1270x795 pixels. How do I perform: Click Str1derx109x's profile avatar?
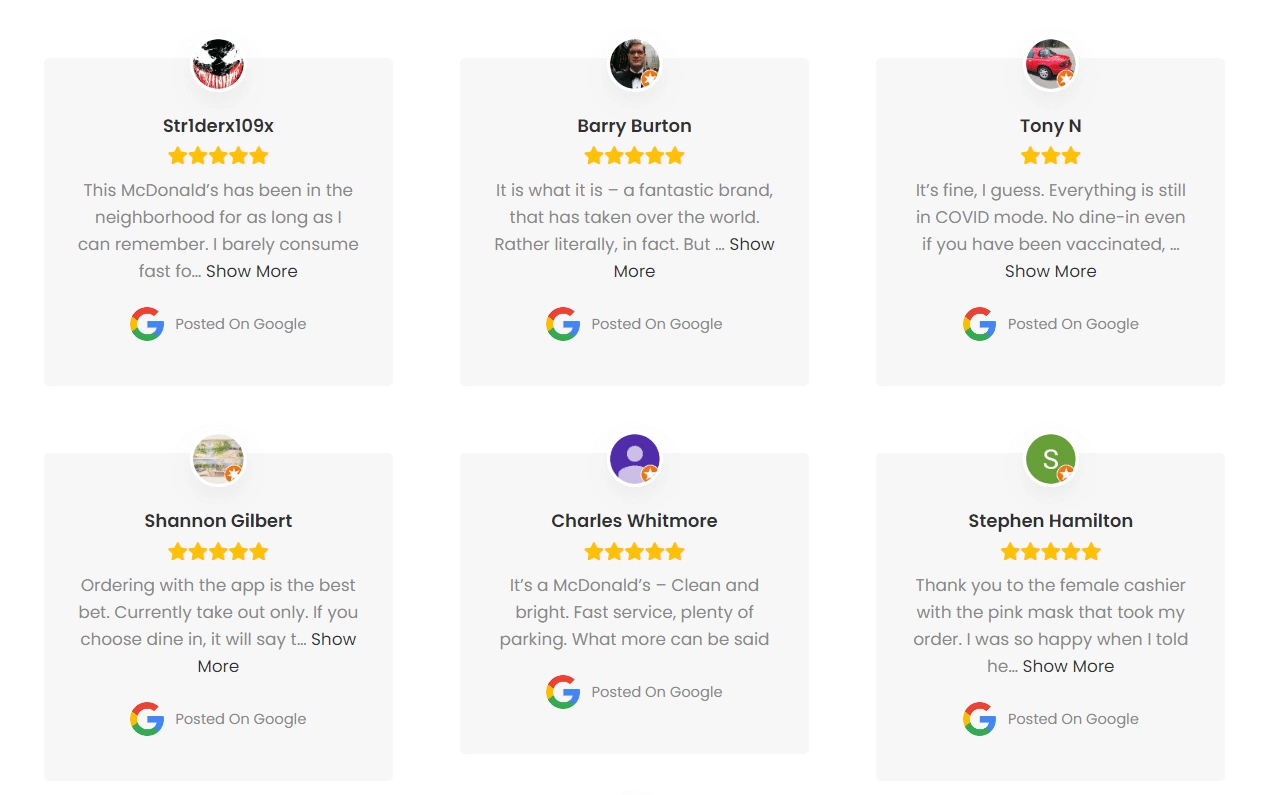(x=218, y=64)
